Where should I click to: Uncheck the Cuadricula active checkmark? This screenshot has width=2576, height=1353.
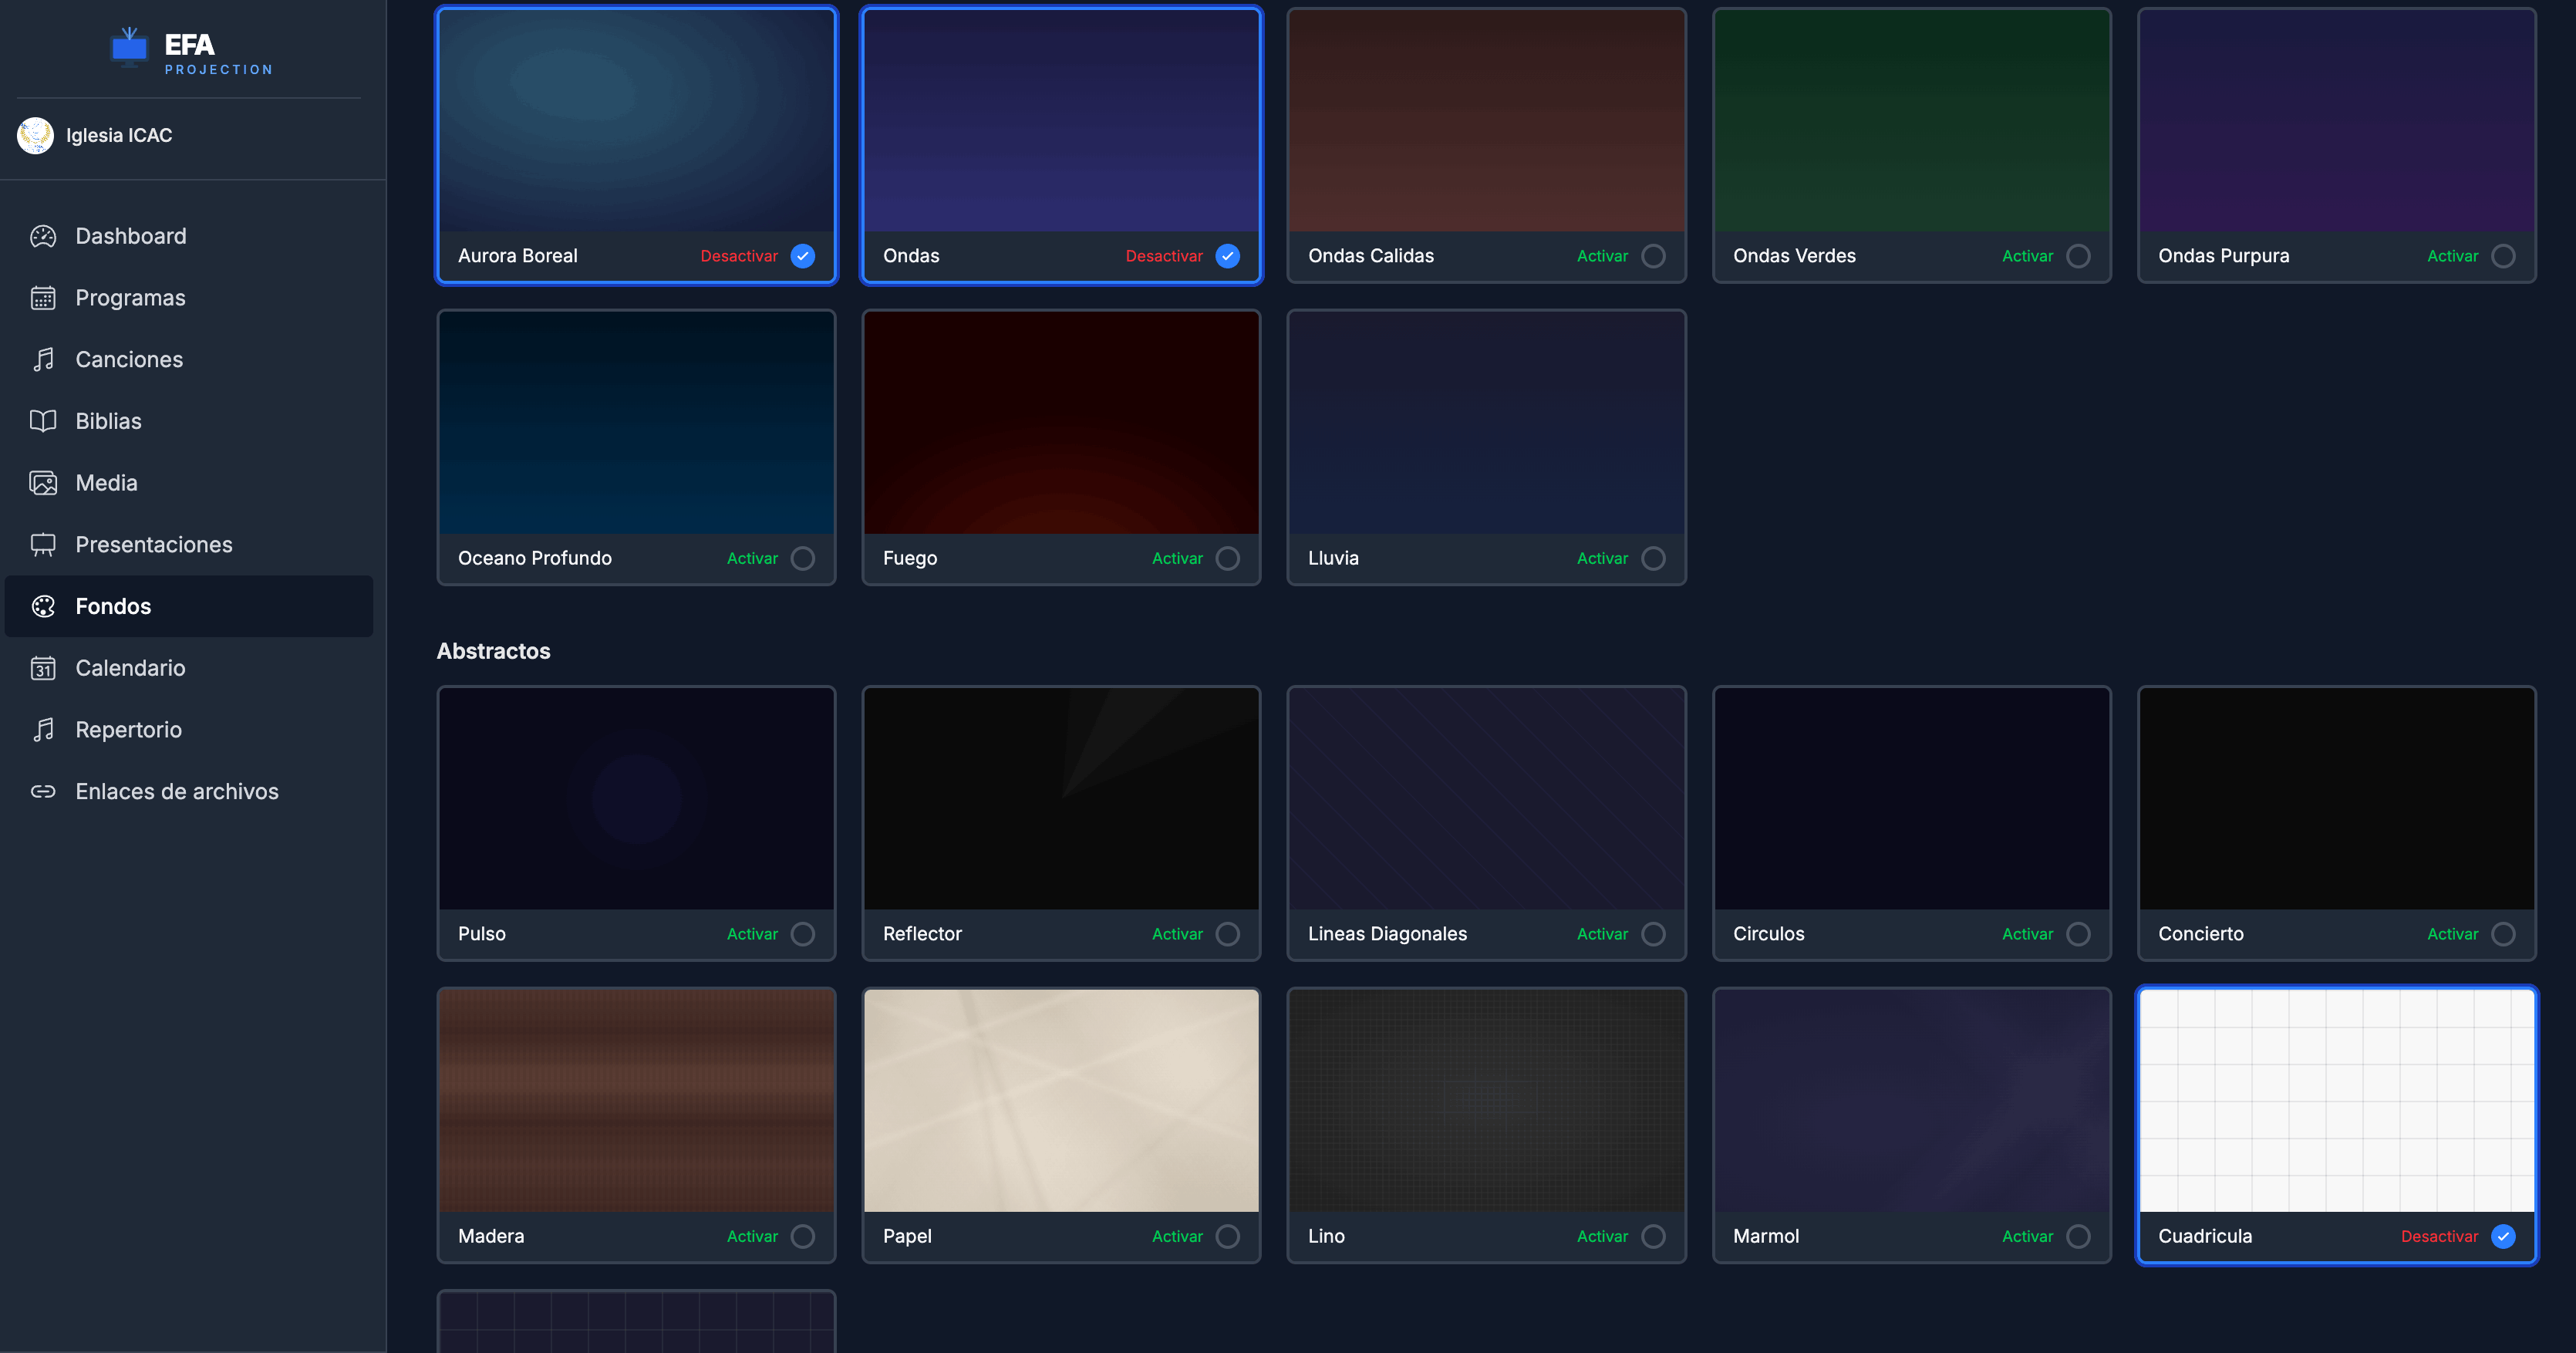[2503, 1236]
